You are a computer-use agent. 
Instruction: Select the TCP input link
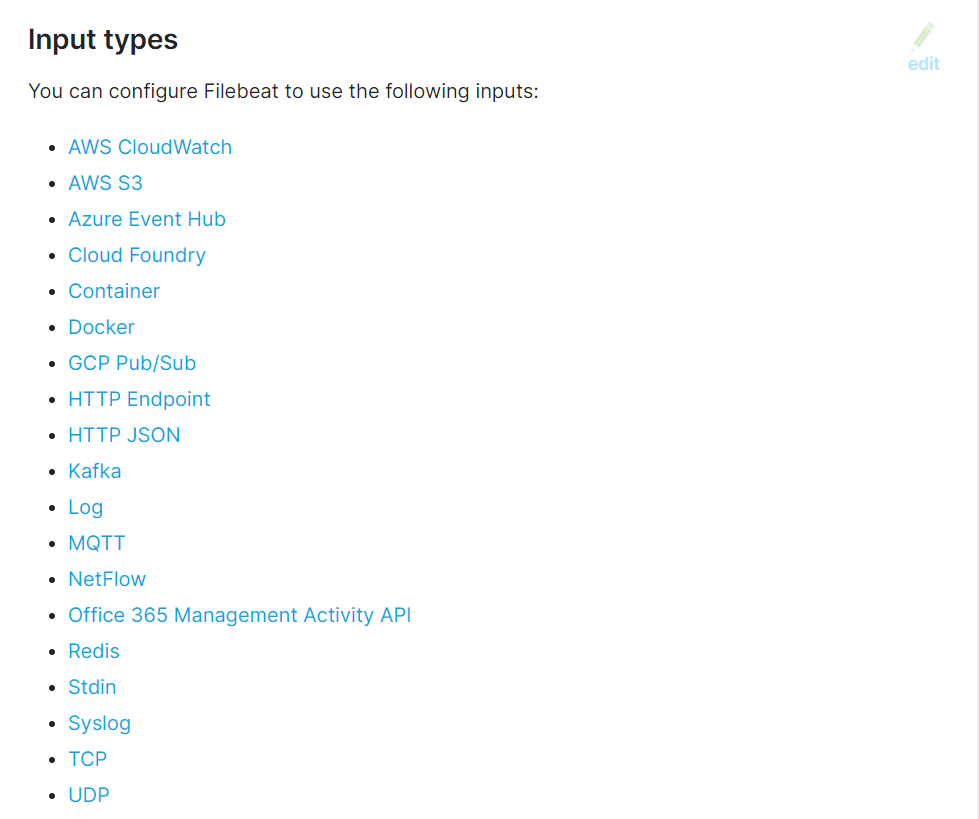[87, 759]
